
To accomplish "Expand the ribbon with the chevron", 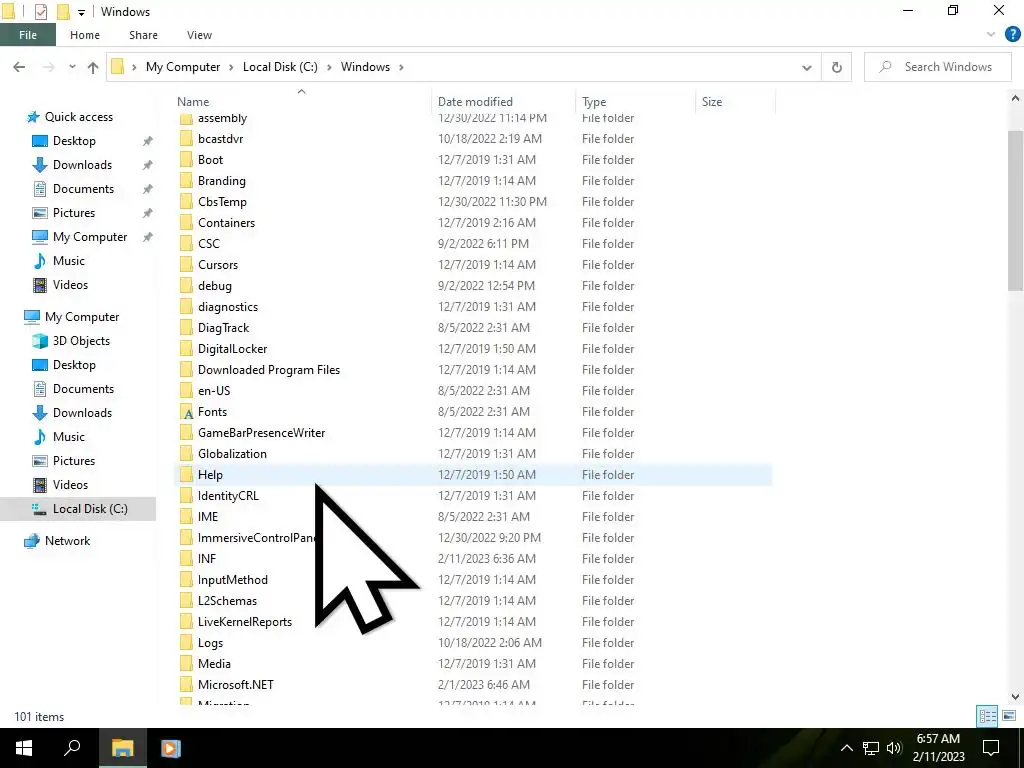I will click(991, 35).
